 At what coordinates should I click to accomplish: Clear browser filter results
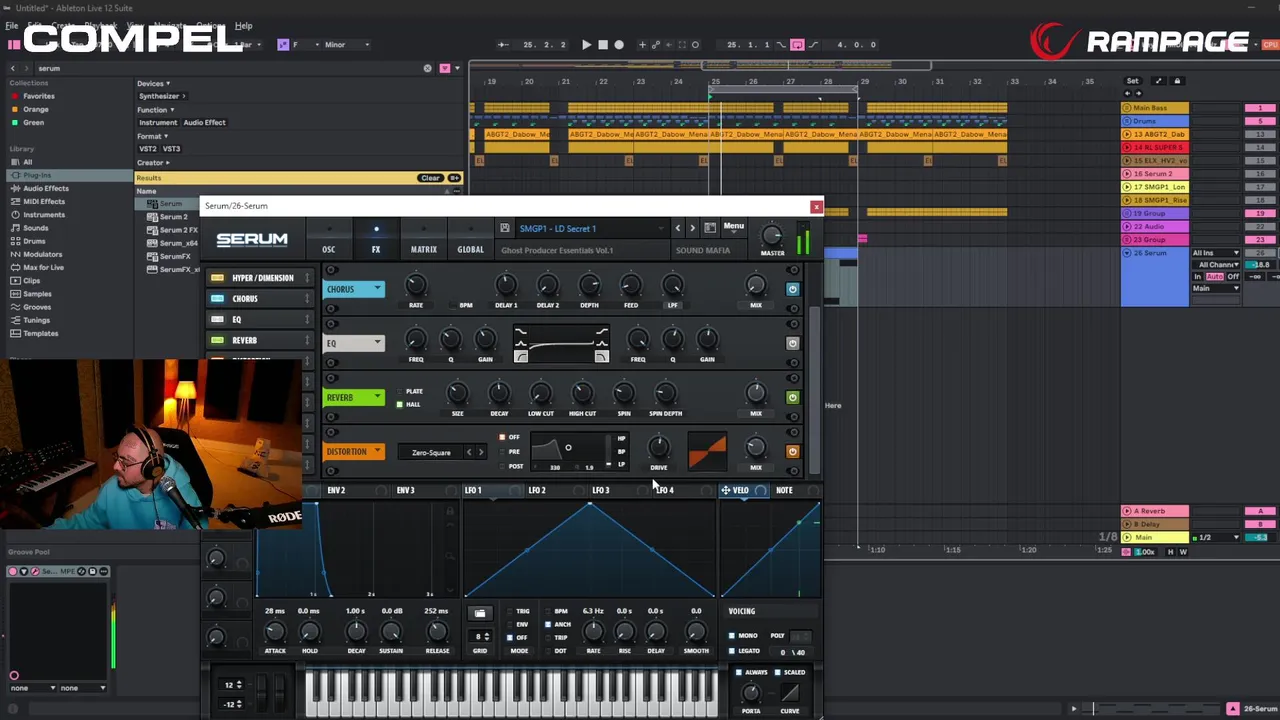[430, 178]
